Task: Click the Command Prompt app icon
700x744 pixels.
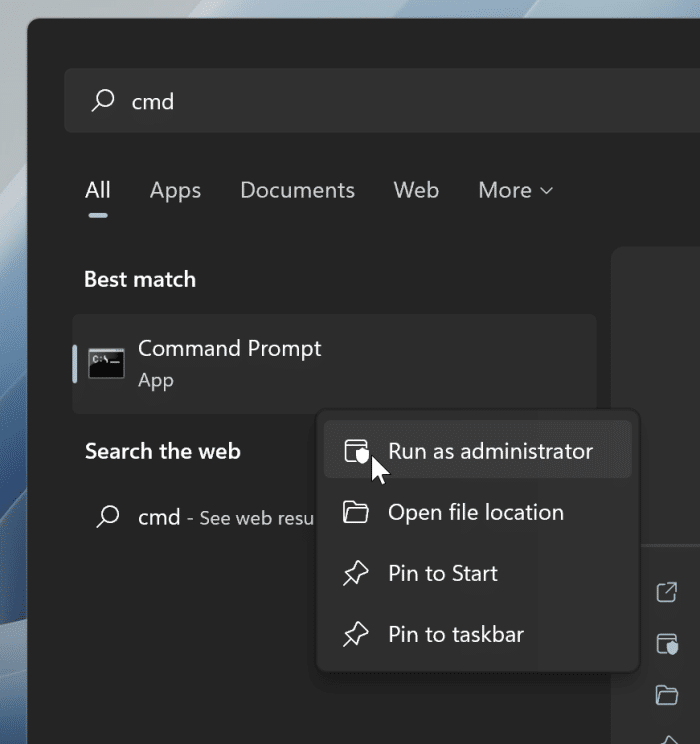Action: [106, 363]
